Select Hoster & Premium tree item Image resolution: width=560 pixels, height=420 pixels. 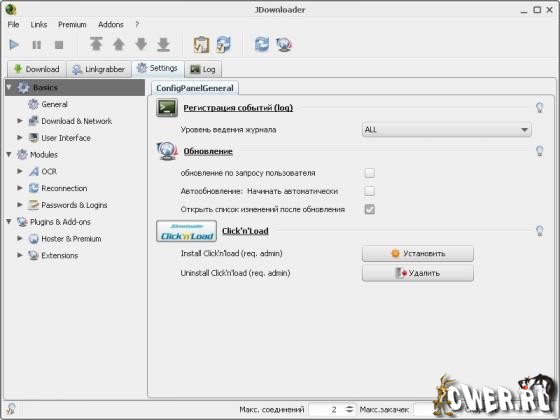[x=71, y=239]
